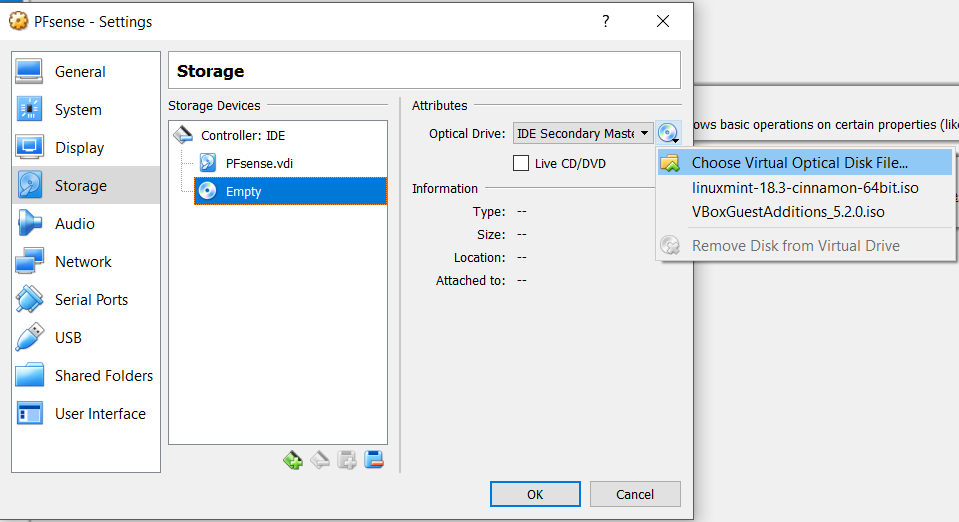Click the add storage attachment icon
The width and height of the screenshot is (959, 522).
347,460
